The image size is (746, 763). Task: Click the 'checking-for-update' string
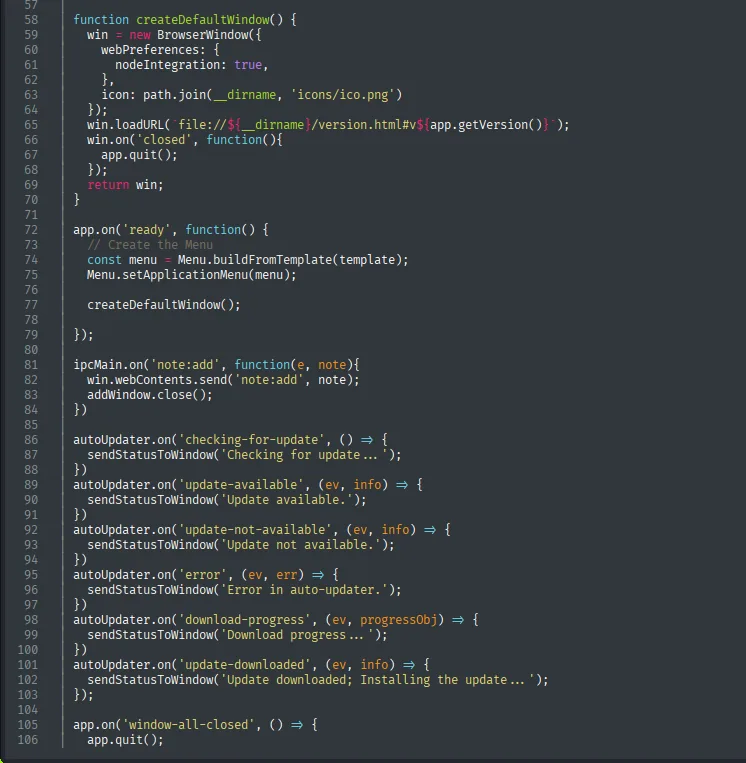[x=252, y=440]
